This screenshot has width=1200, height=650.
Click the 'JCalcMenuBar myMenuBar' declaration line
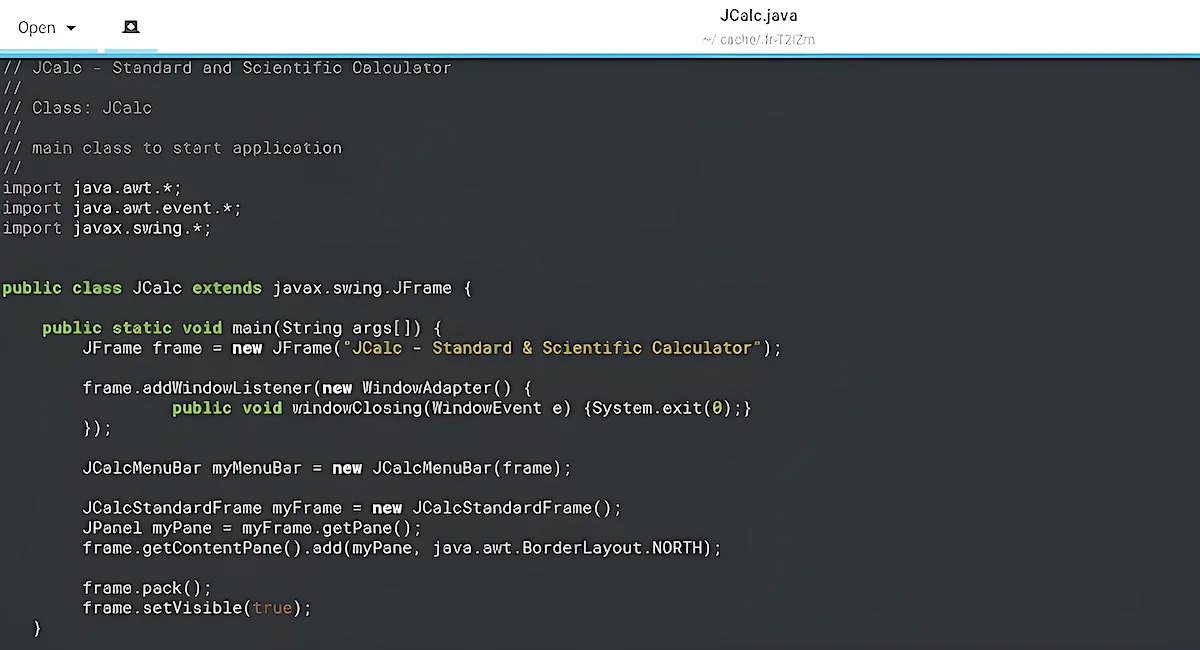327,468
